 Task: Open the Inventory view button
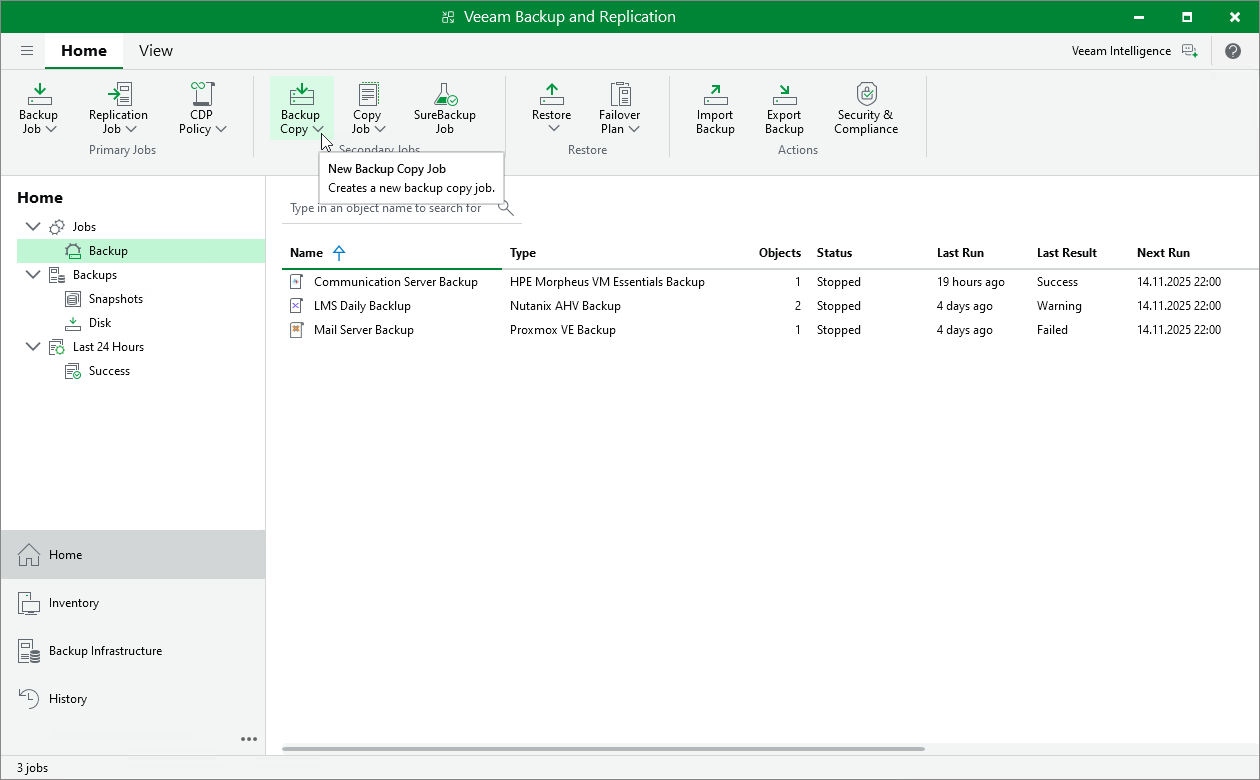coord(133,603)
